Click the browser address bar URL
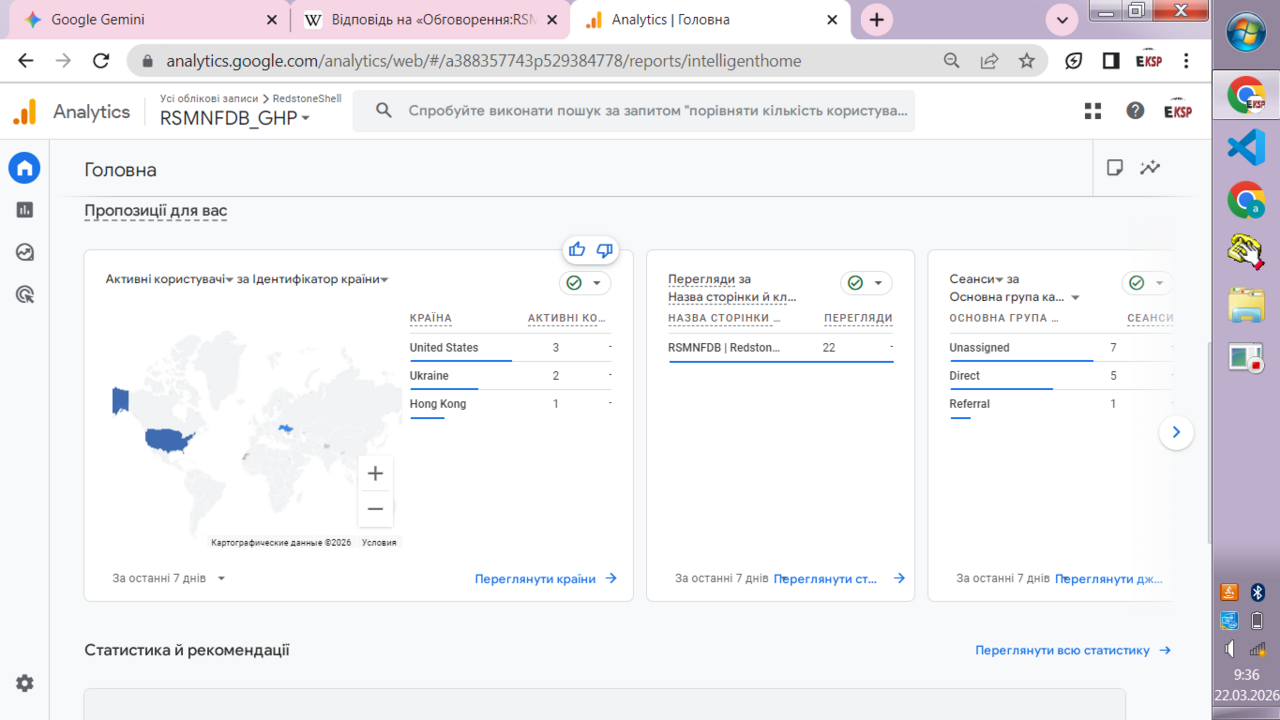 pos(484,61)
